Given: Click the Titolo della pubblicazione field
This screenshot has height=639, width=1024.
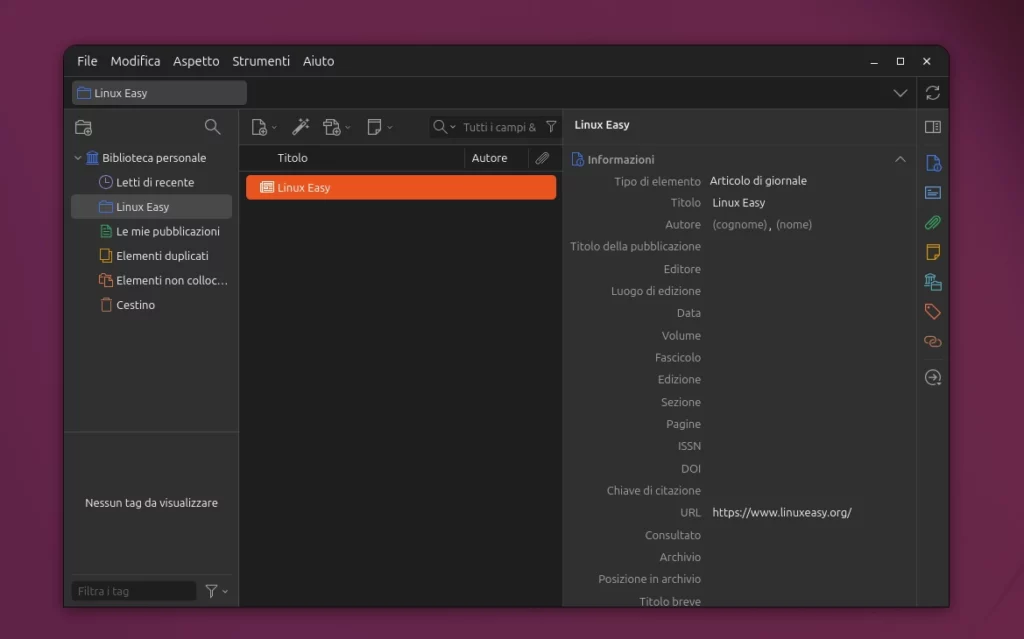Looking at the screenshot, I should [x=807, y=246].
